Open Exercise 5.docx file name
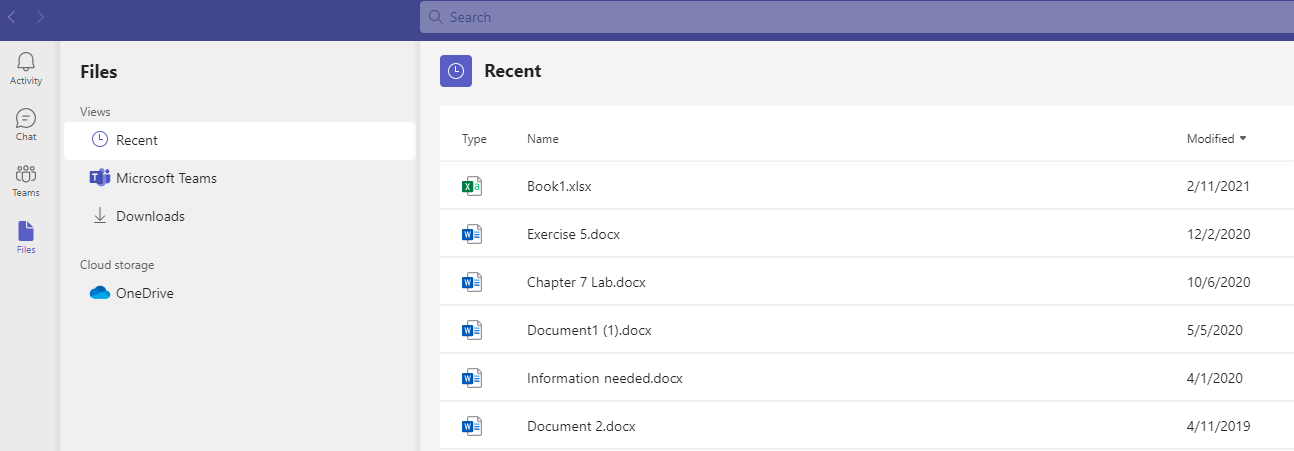The width and height of the screenshot is (1294, 451). click(574, 234)
